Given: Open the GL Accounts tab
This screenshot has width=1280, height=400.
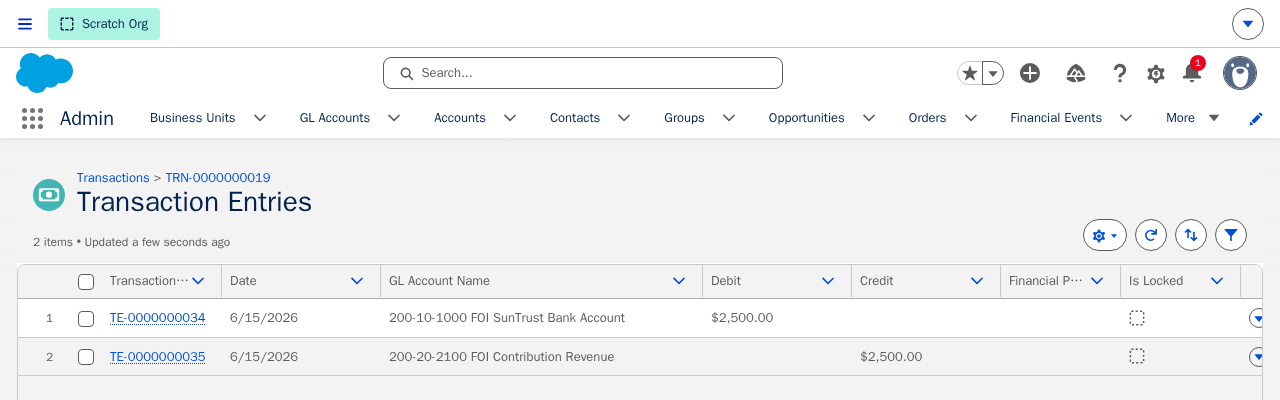Looking at the screenshot, I should click(x=335, y=118).
